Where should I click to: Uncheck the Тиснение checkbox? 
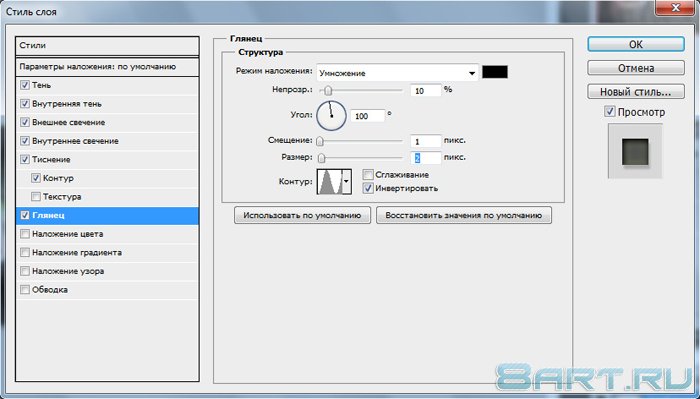point(25,159)
